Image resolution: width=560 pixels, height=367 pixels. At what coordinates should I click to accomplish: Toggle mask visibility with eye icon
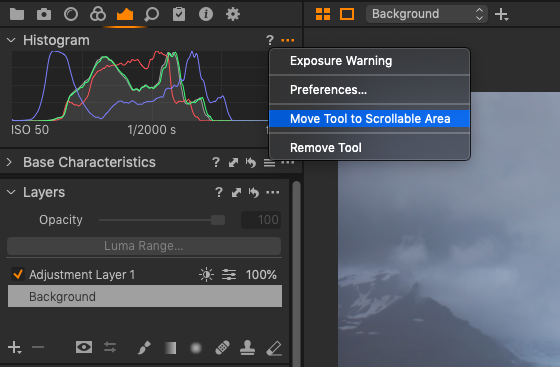pyautogui.click(x=84, y=347)
